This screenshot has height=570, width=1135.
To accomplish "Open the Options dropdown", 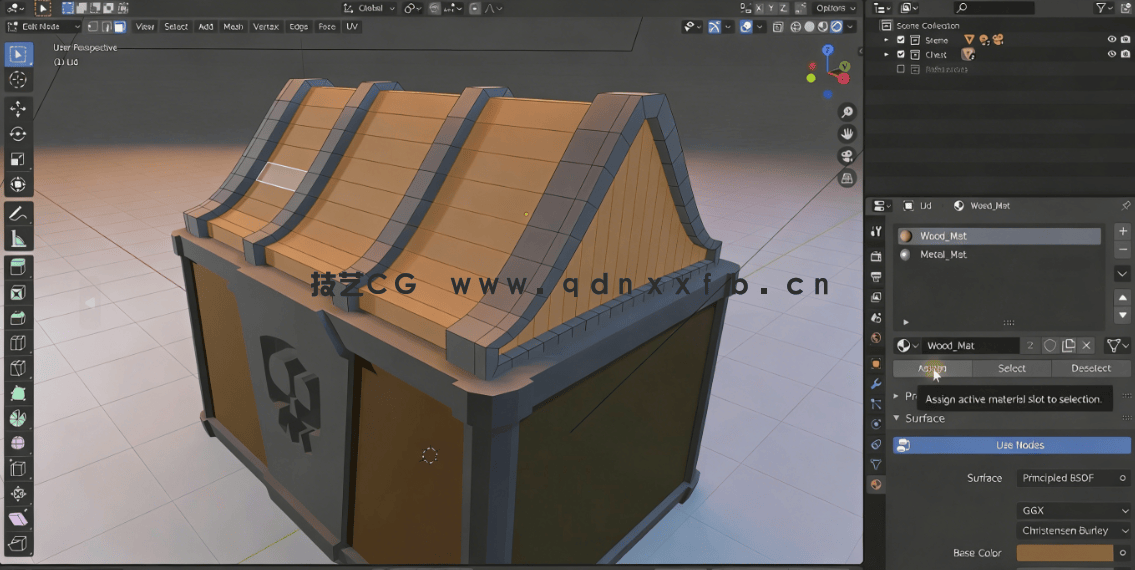I will click(x=835, y=8).
